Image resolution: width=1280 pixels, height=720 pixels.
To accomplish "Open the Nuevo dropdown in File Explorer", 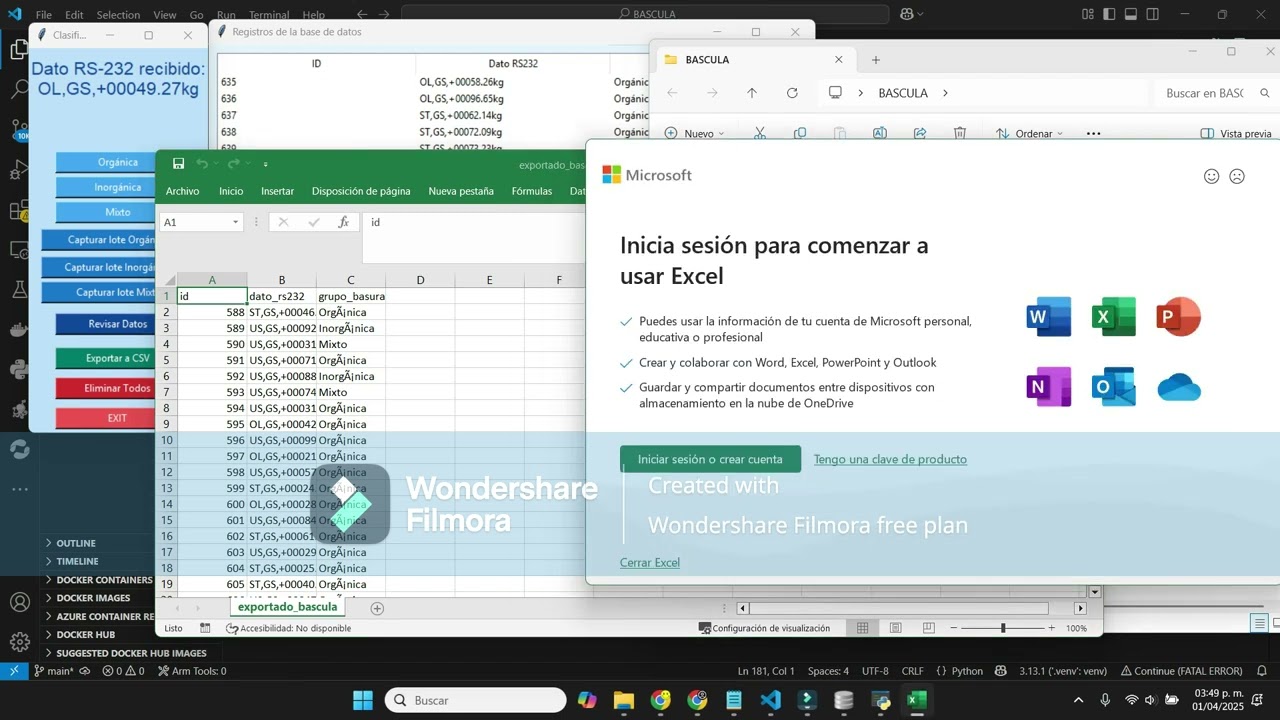I will point(695,133).
